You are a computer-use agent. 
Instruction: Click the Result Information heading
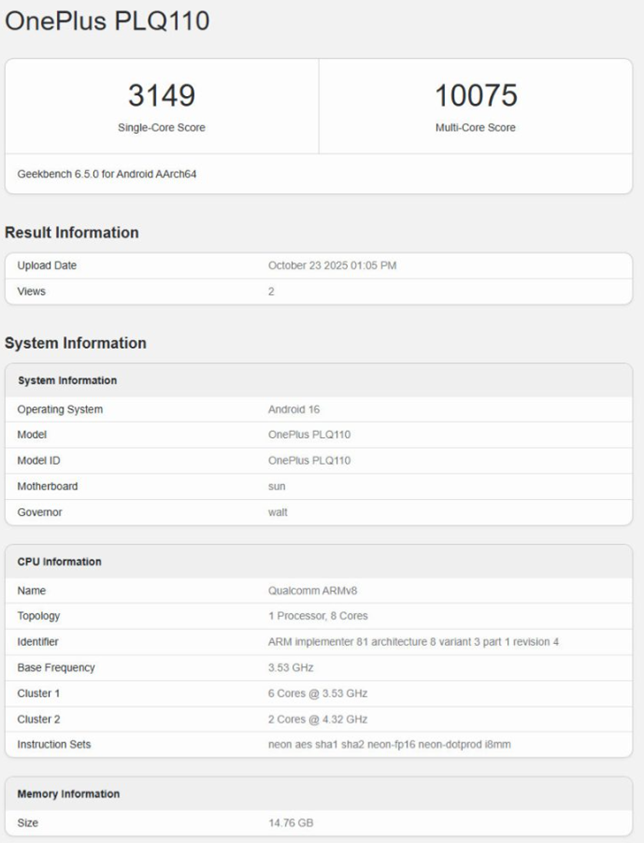pyautogui.click(x=72, y=233)
